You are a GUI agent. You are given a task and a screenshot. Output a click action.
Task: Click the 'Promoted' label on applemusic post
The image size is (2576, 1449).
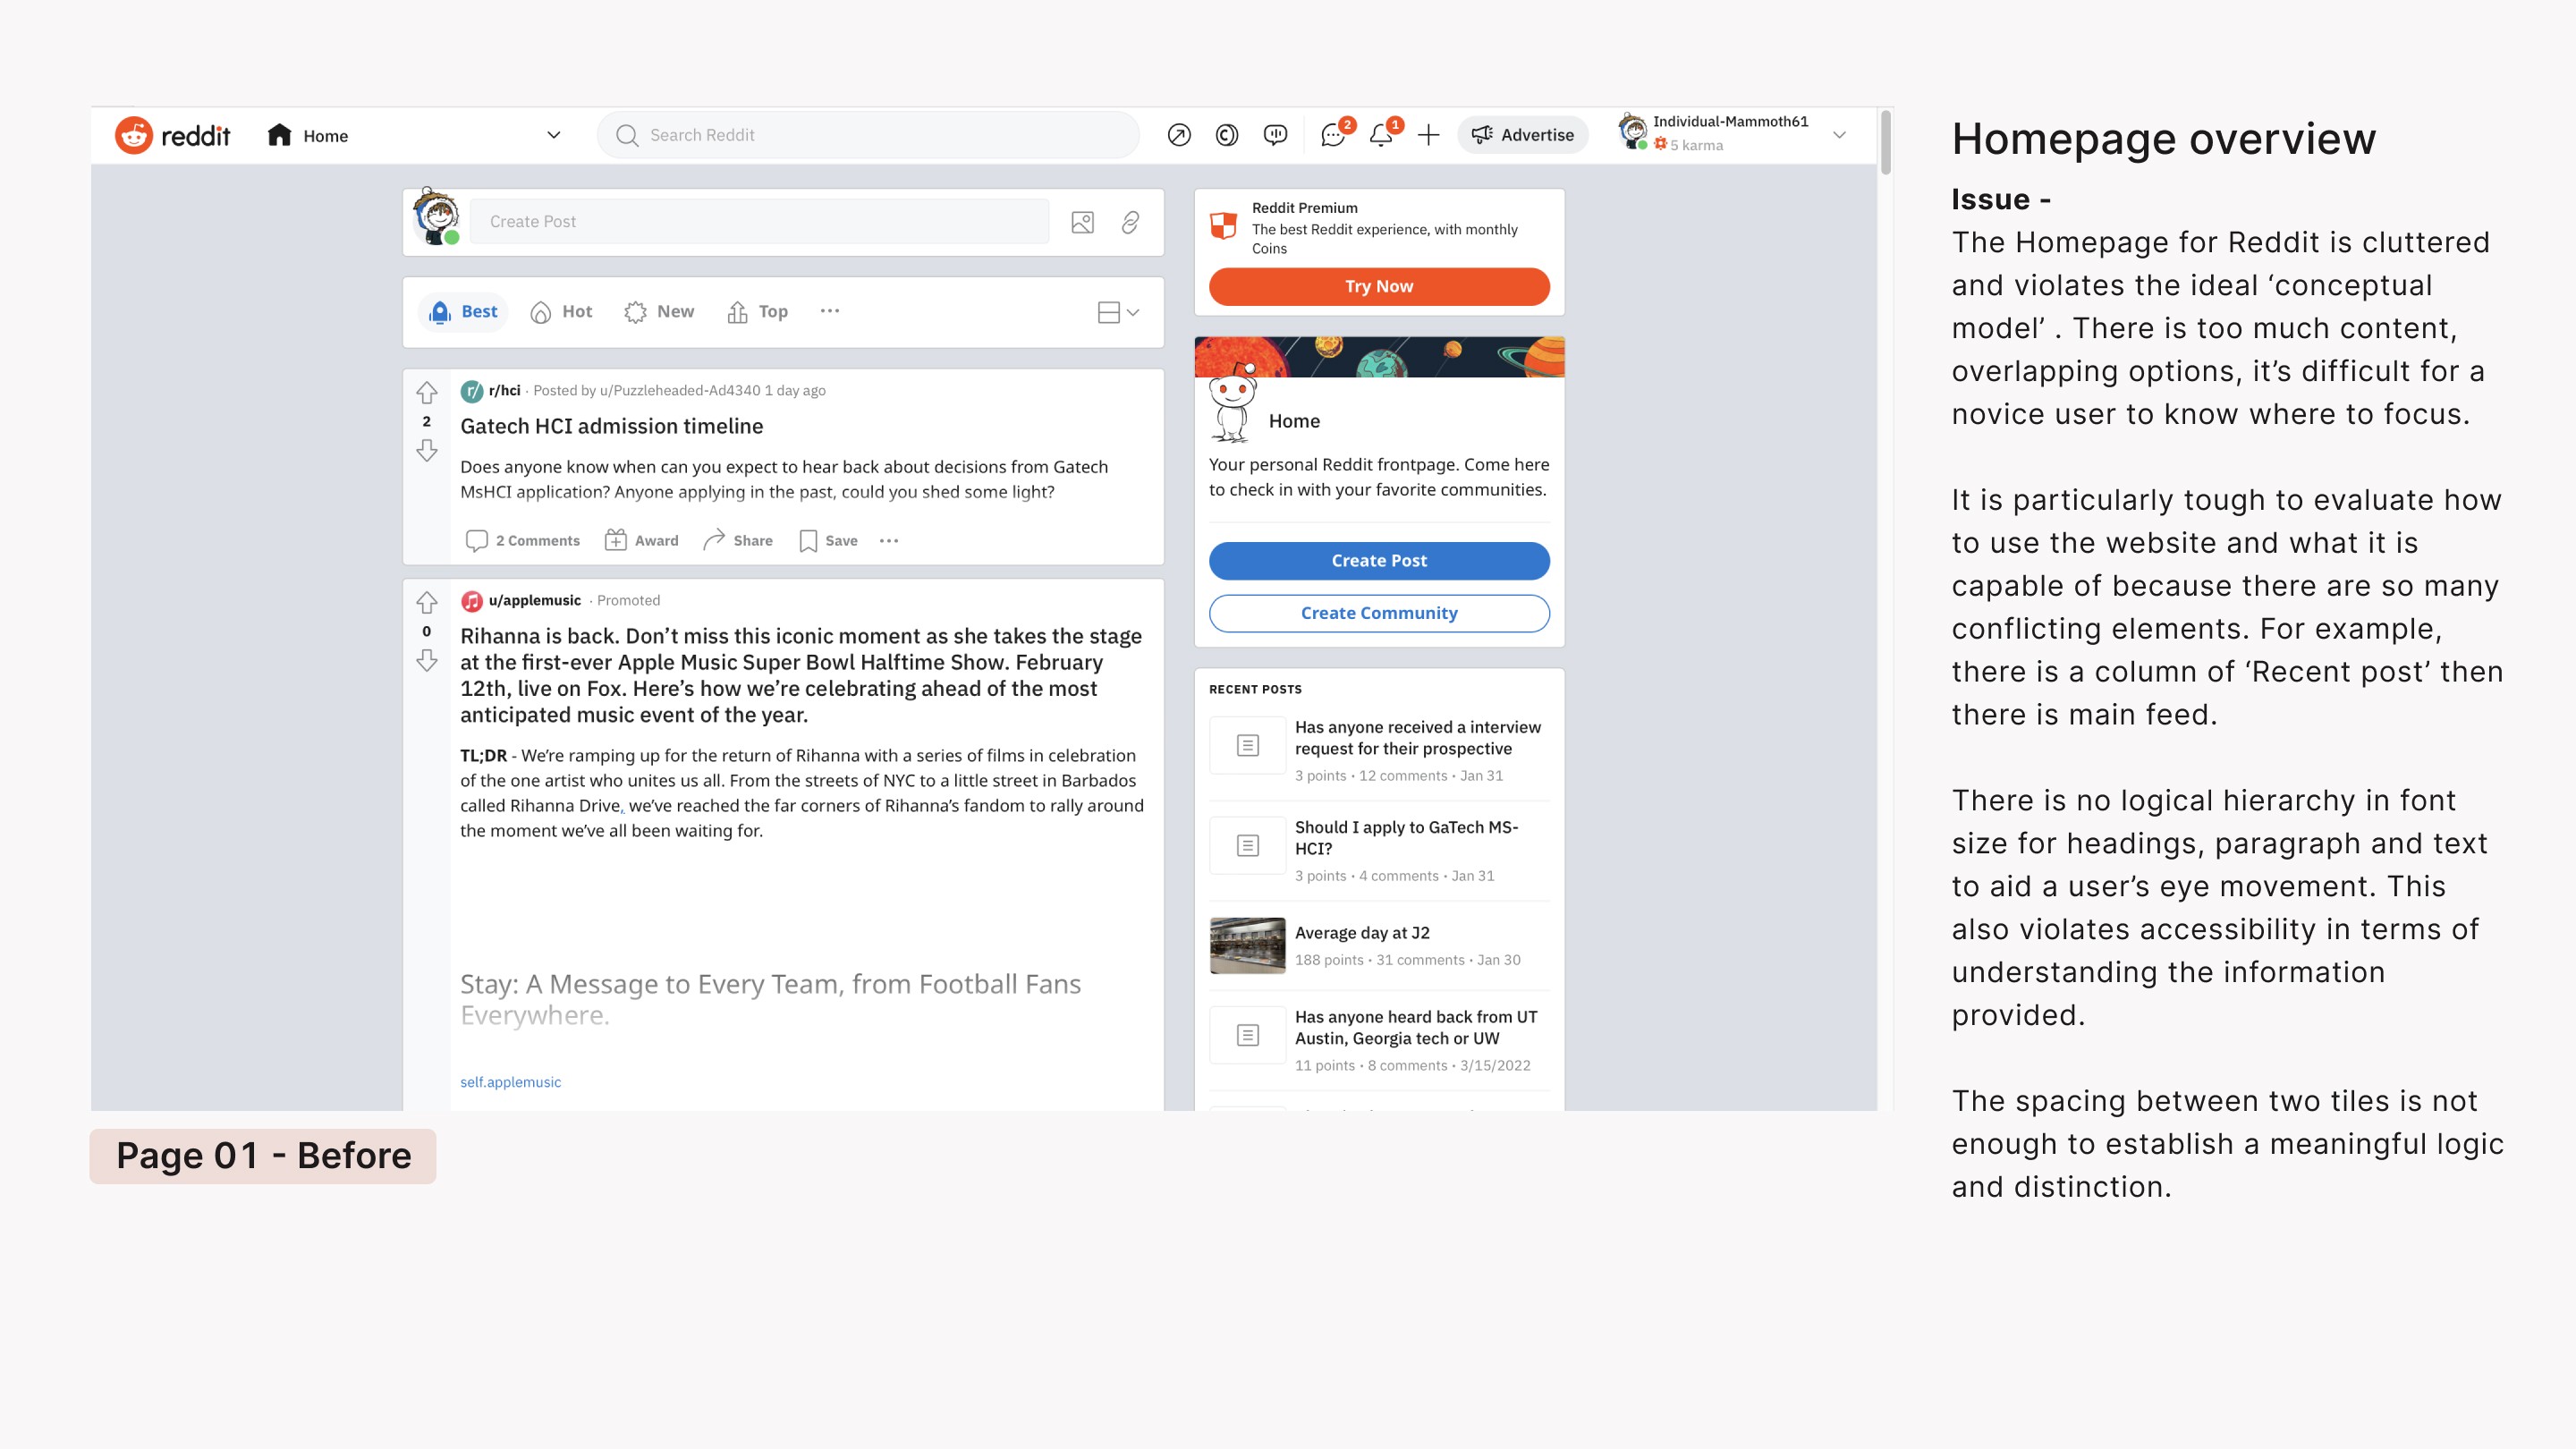[x=628, y=601]
